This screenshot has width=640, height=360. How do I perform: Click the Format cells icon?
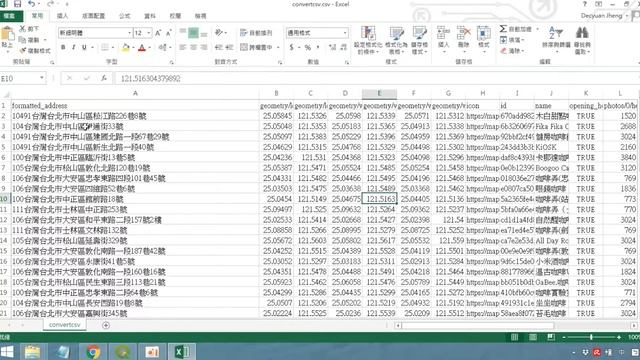pyautogui.click(x=484, y=33)
